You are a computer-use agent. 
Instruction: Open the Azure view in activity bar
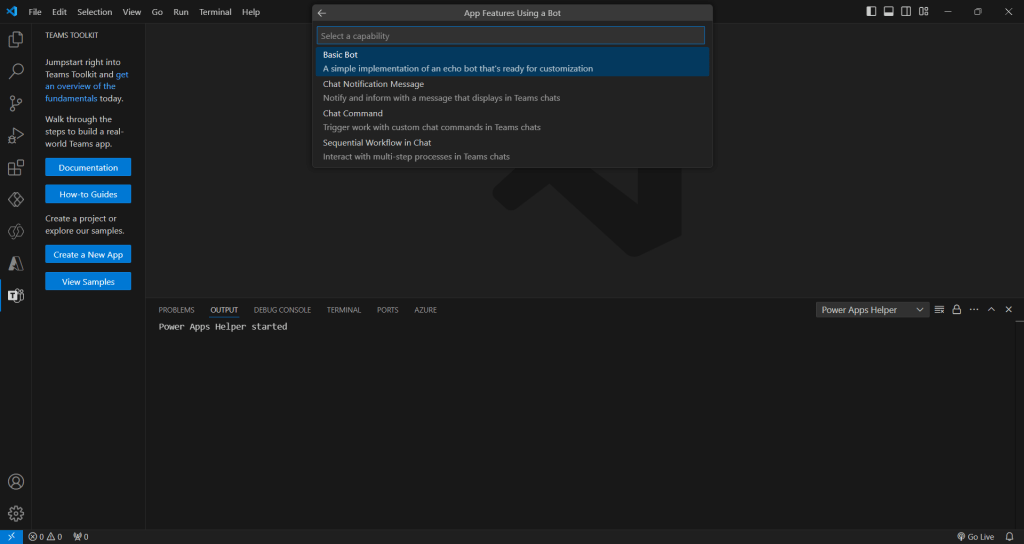tap(16, 264)
